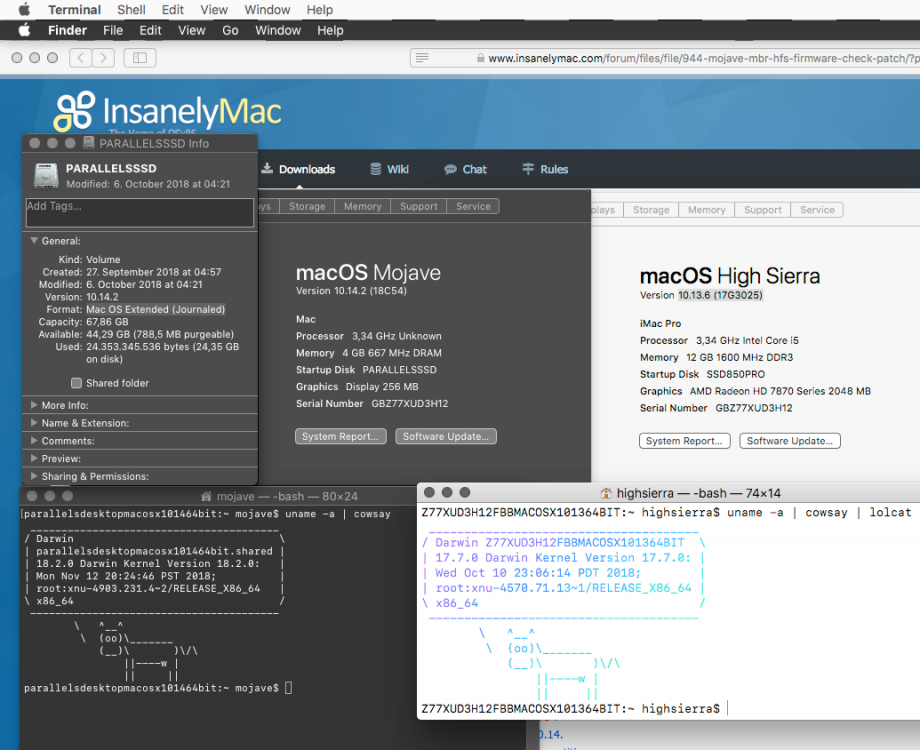Click the Mojave serial number GBZ77XUD3H12
Image resolution: width=920 pixels, height=750 pixels.
(x=410, y=404)
